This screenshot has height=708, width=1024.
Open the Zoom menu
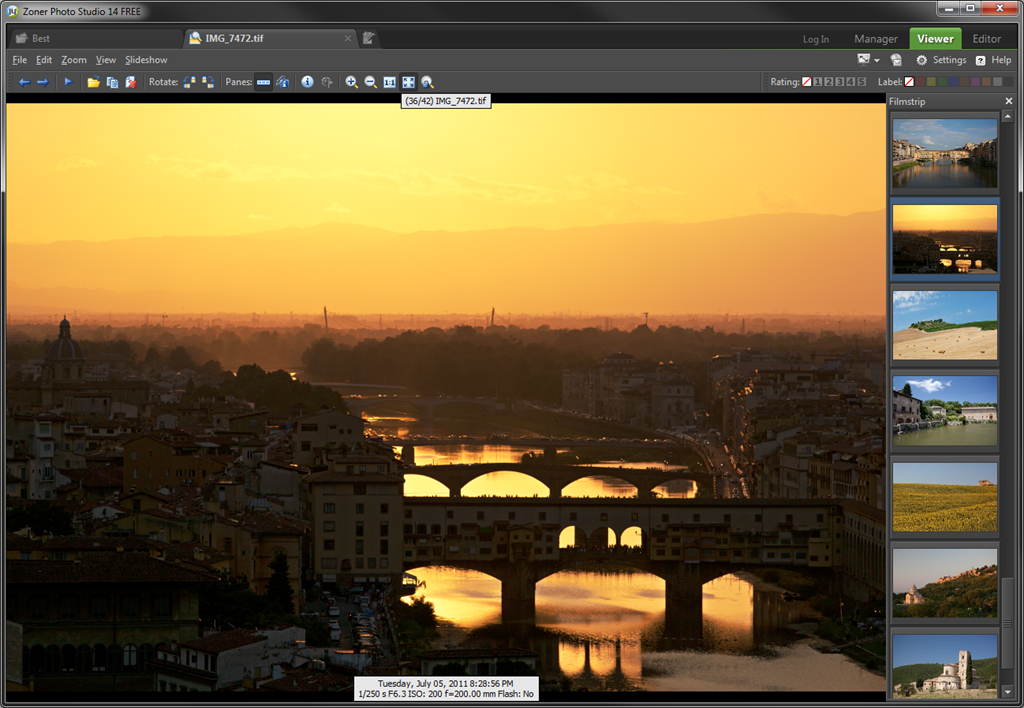74,60
